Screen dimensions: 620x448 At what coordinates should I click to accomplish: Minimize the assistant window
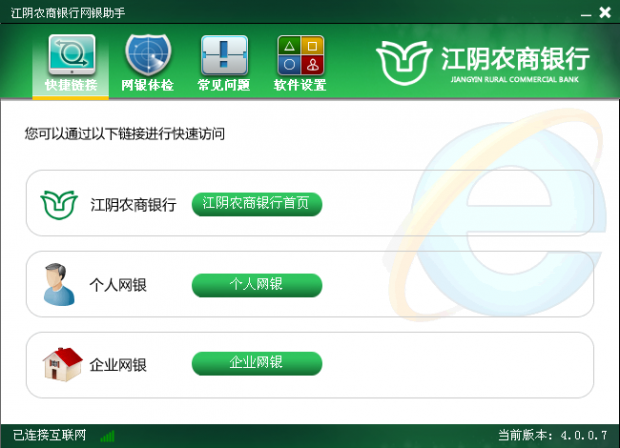tap(586, 13)
